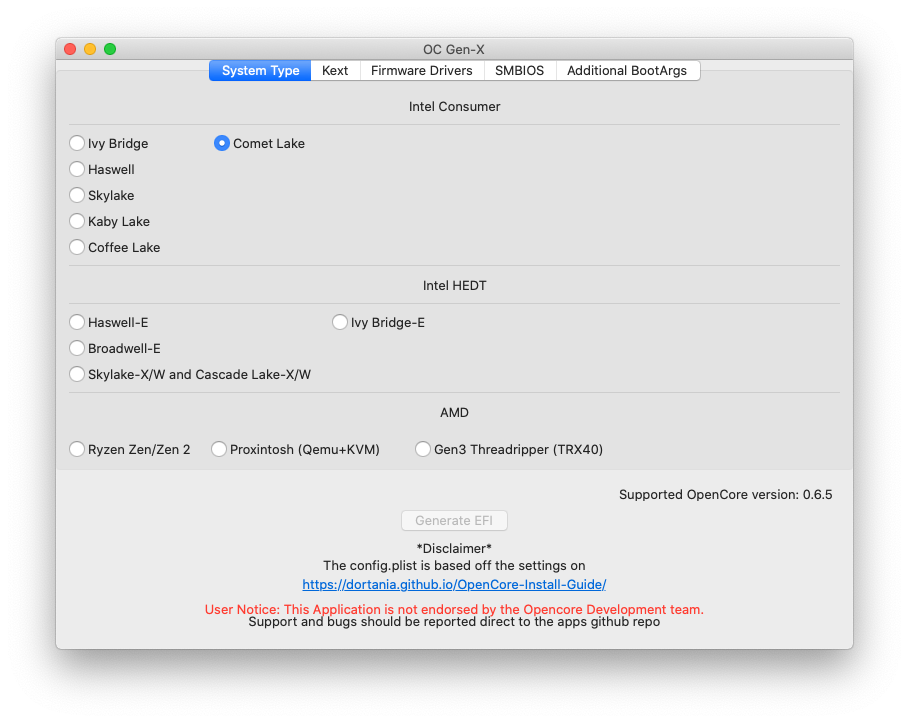Viewport: 909px width, 723px height.
Task: Select Coffee Lake processor type
Action: pos(77,247)
